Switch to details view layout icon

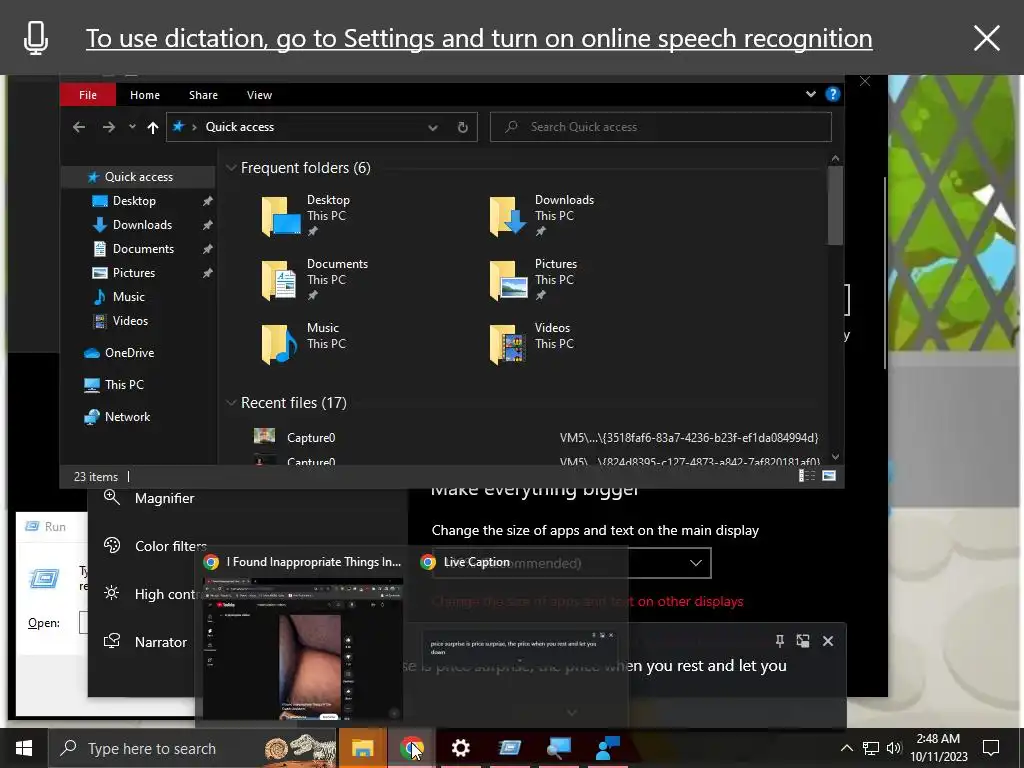(807, 476)
